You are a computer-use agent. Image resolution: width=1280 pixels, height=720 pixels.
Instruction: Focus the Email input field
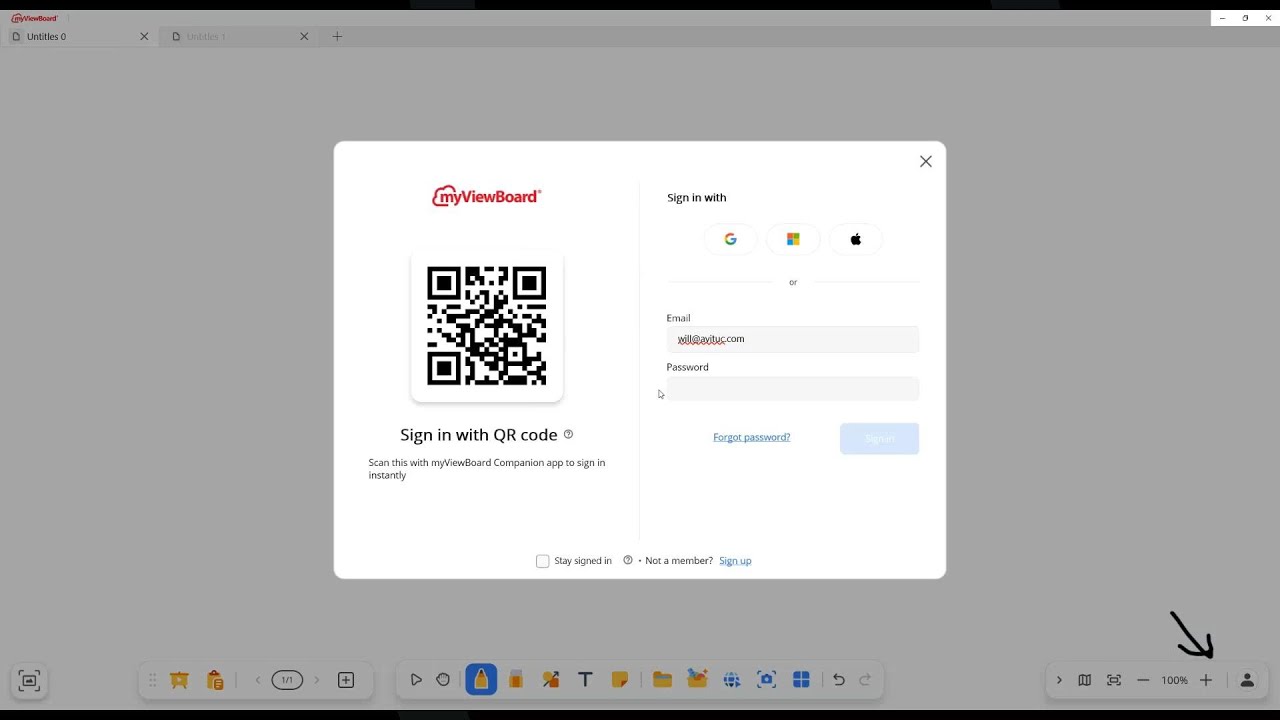[793, 339]
